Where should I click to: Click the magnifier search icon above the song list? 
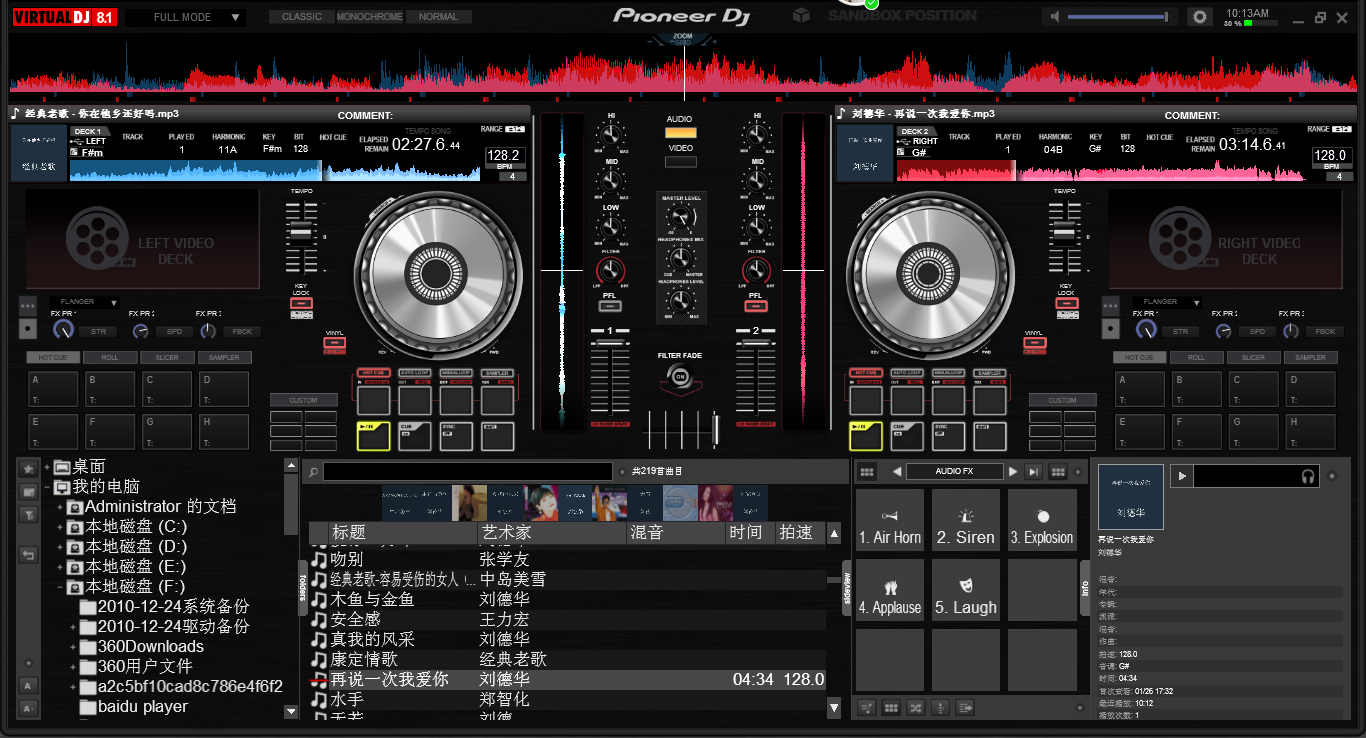313,472
